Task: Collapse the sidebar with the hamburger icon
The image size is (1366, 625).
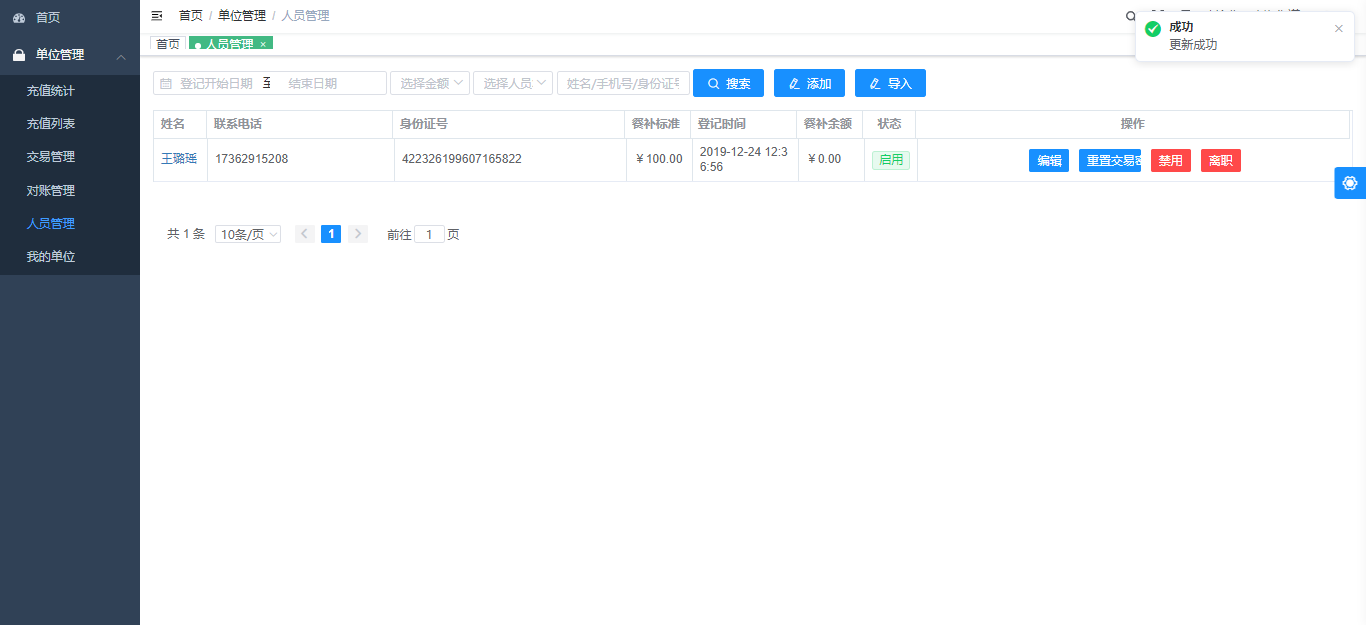Action: pos(157,16)
